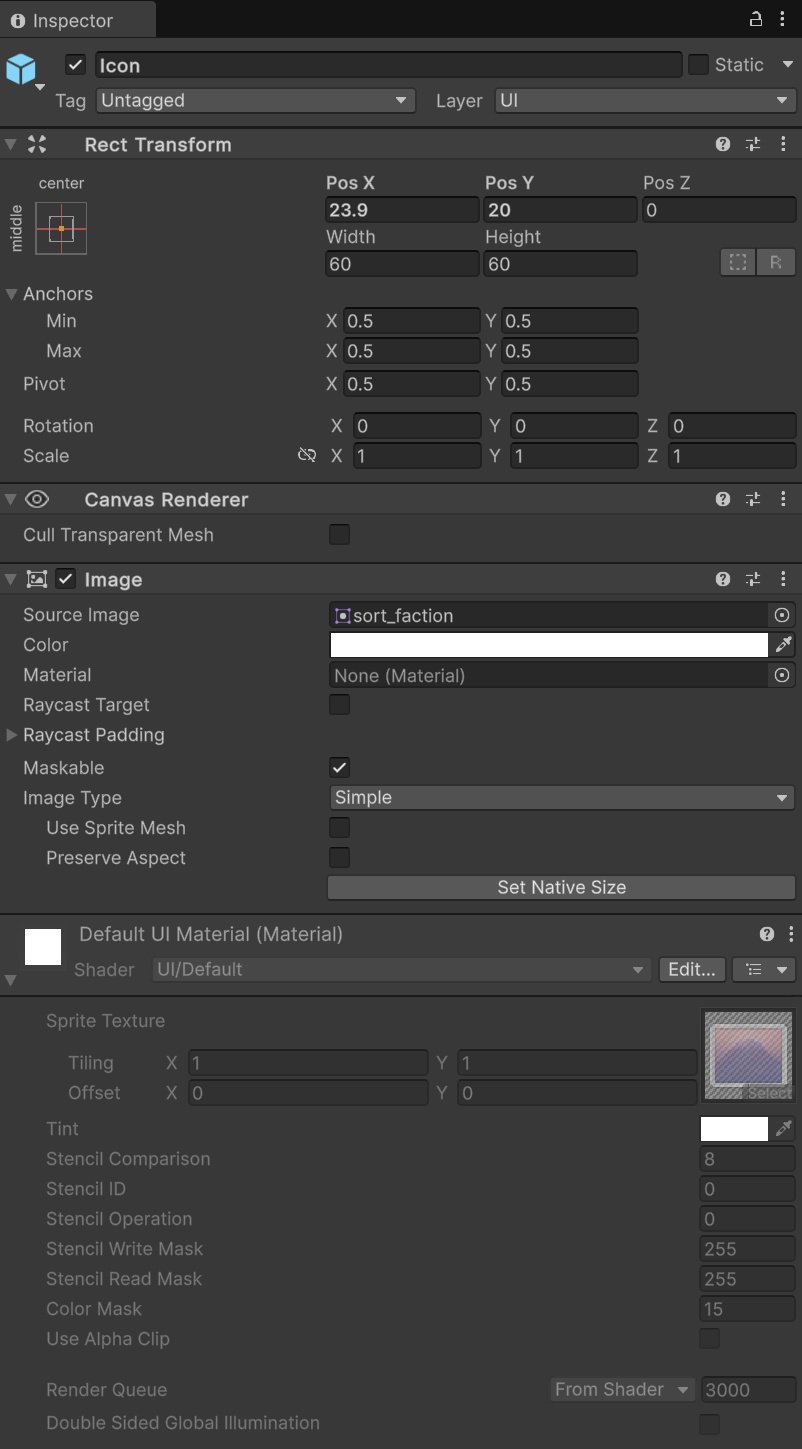Viewport: 802px width, 1449px height.
Task: Open the Source Image object picker
Action: click(x=781, y=615)
